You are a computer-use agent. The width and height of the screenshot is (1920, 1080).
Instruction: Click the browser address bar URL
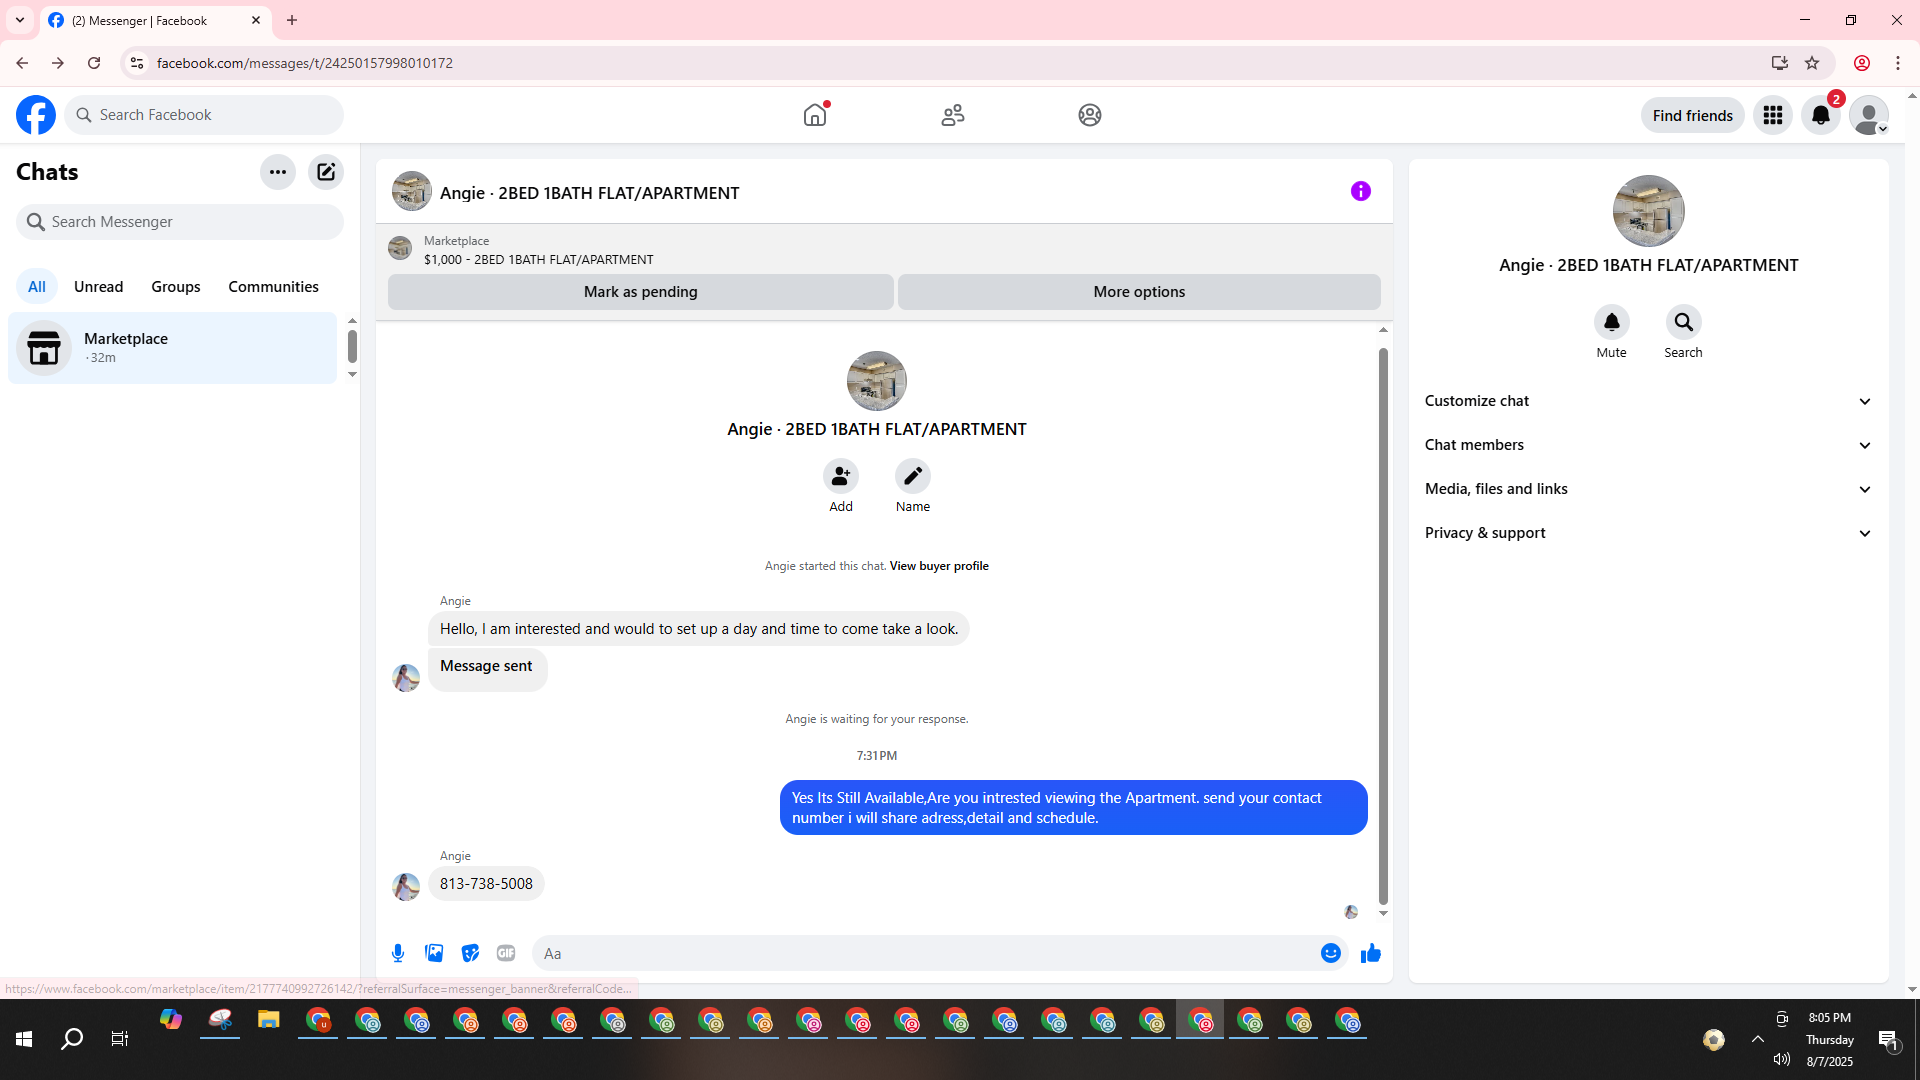click(x=305, y=63)
